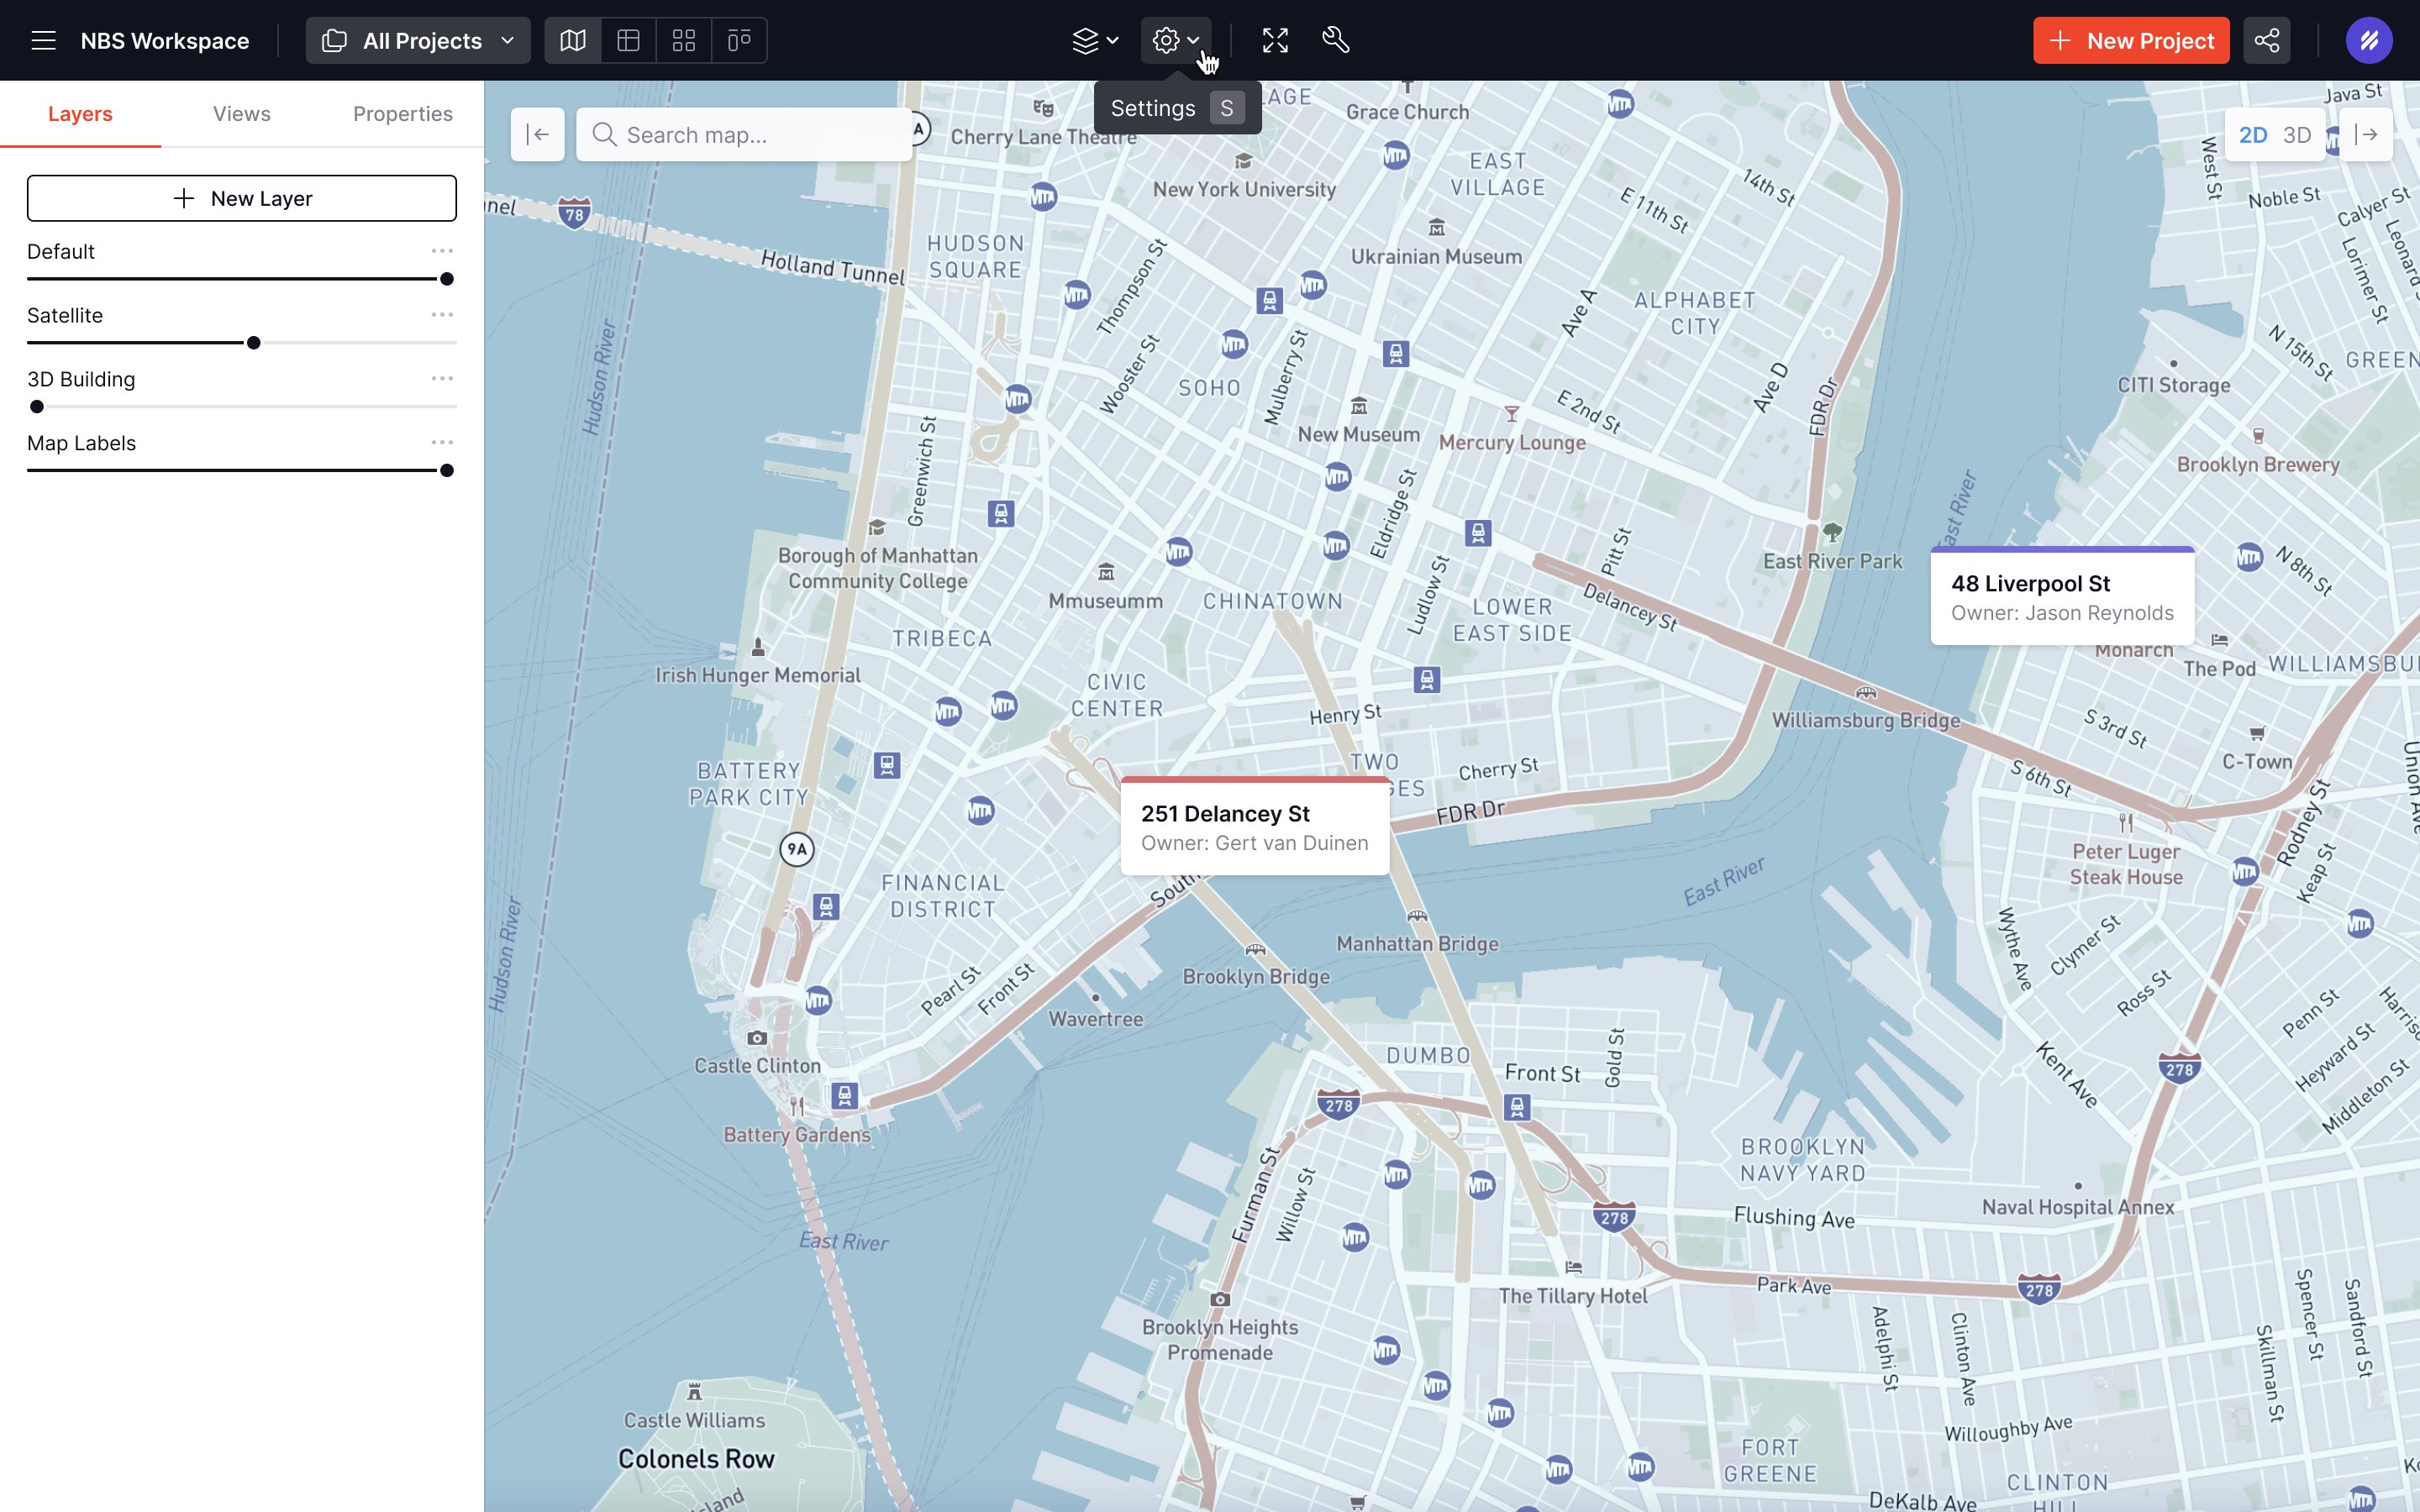The image size is (2420, 1512).
Task: Switch to grid view icon
Action: [684, 40]
